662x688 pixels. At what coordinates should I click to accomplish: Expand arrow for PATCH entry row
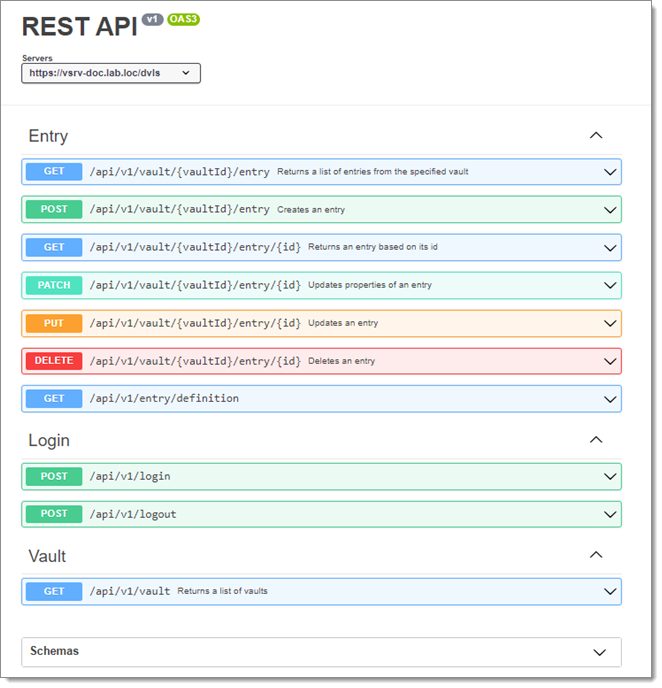point(610,286)
